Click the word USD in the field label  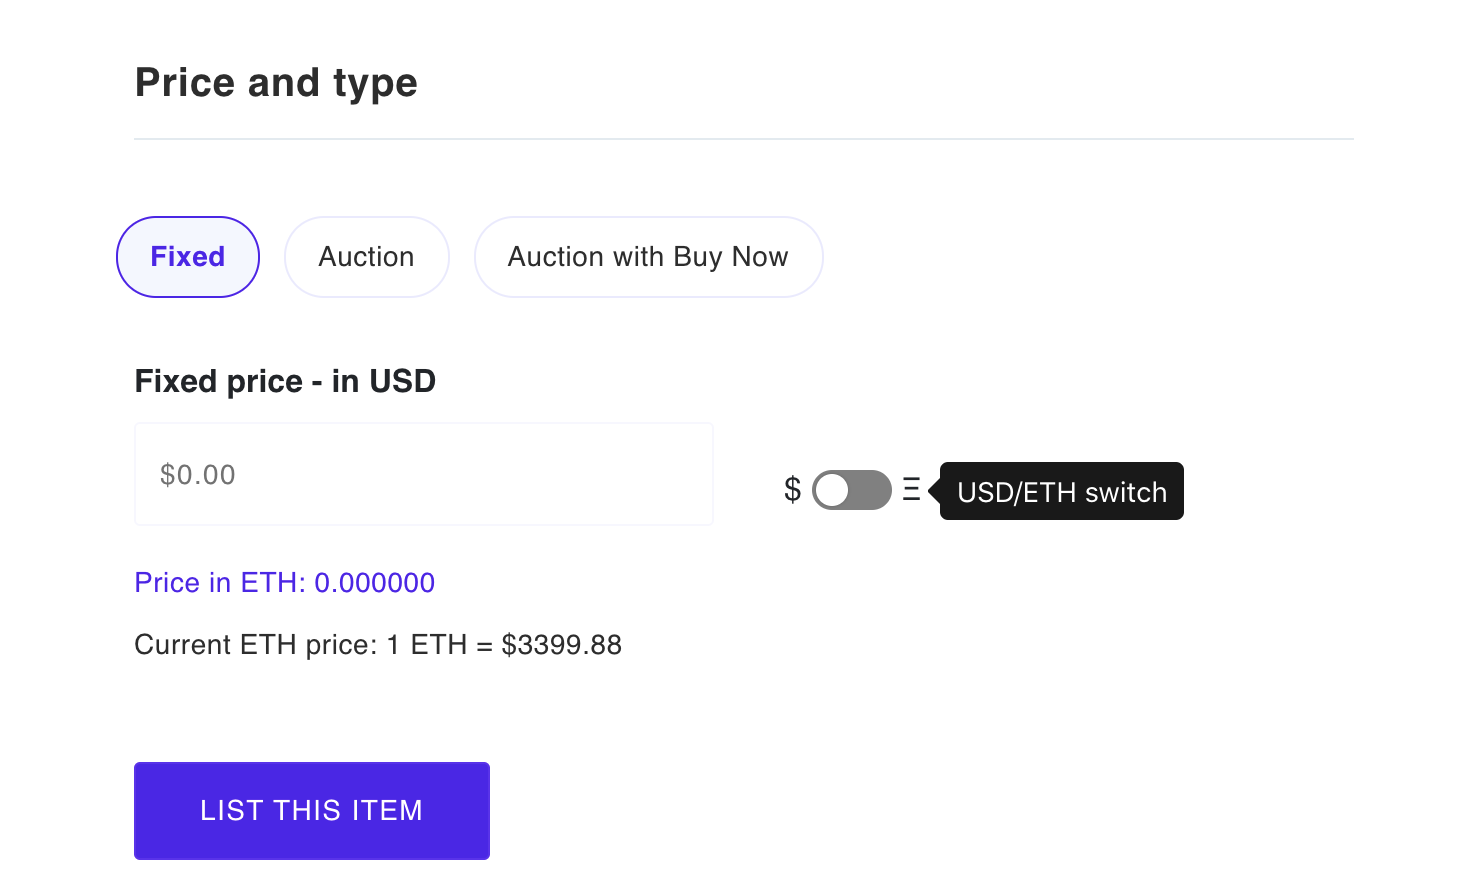(x=402, y=381)
